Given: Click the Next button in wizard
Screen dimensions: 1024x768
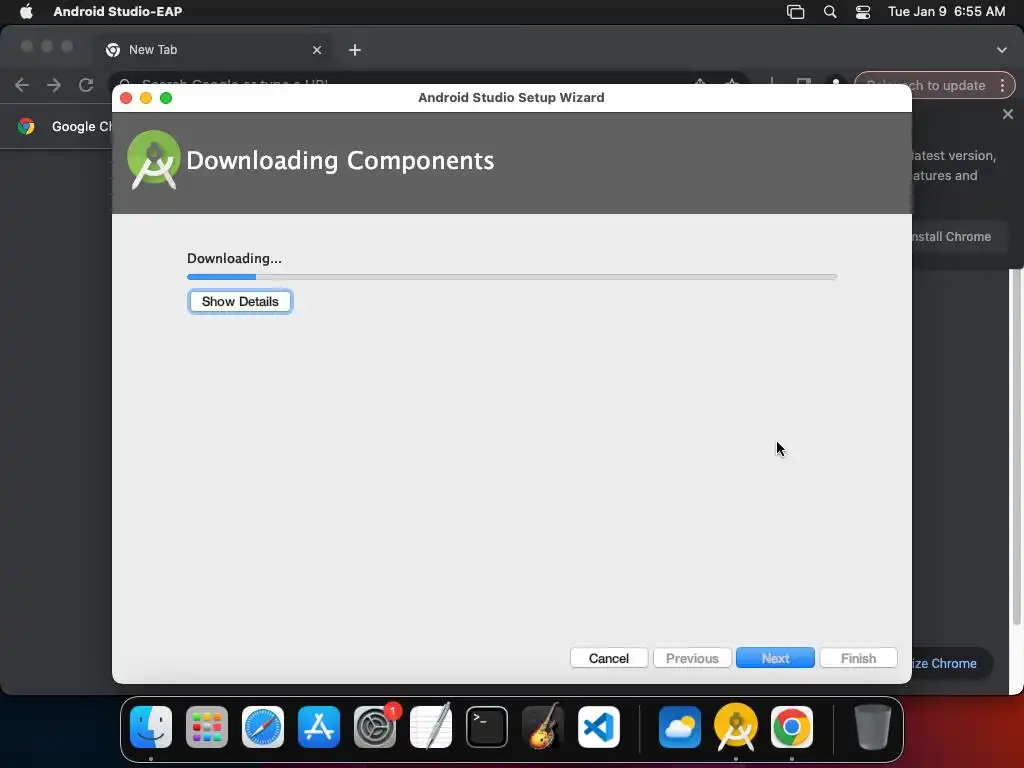Looking at the screenshot, I should [x=775, y=658].
